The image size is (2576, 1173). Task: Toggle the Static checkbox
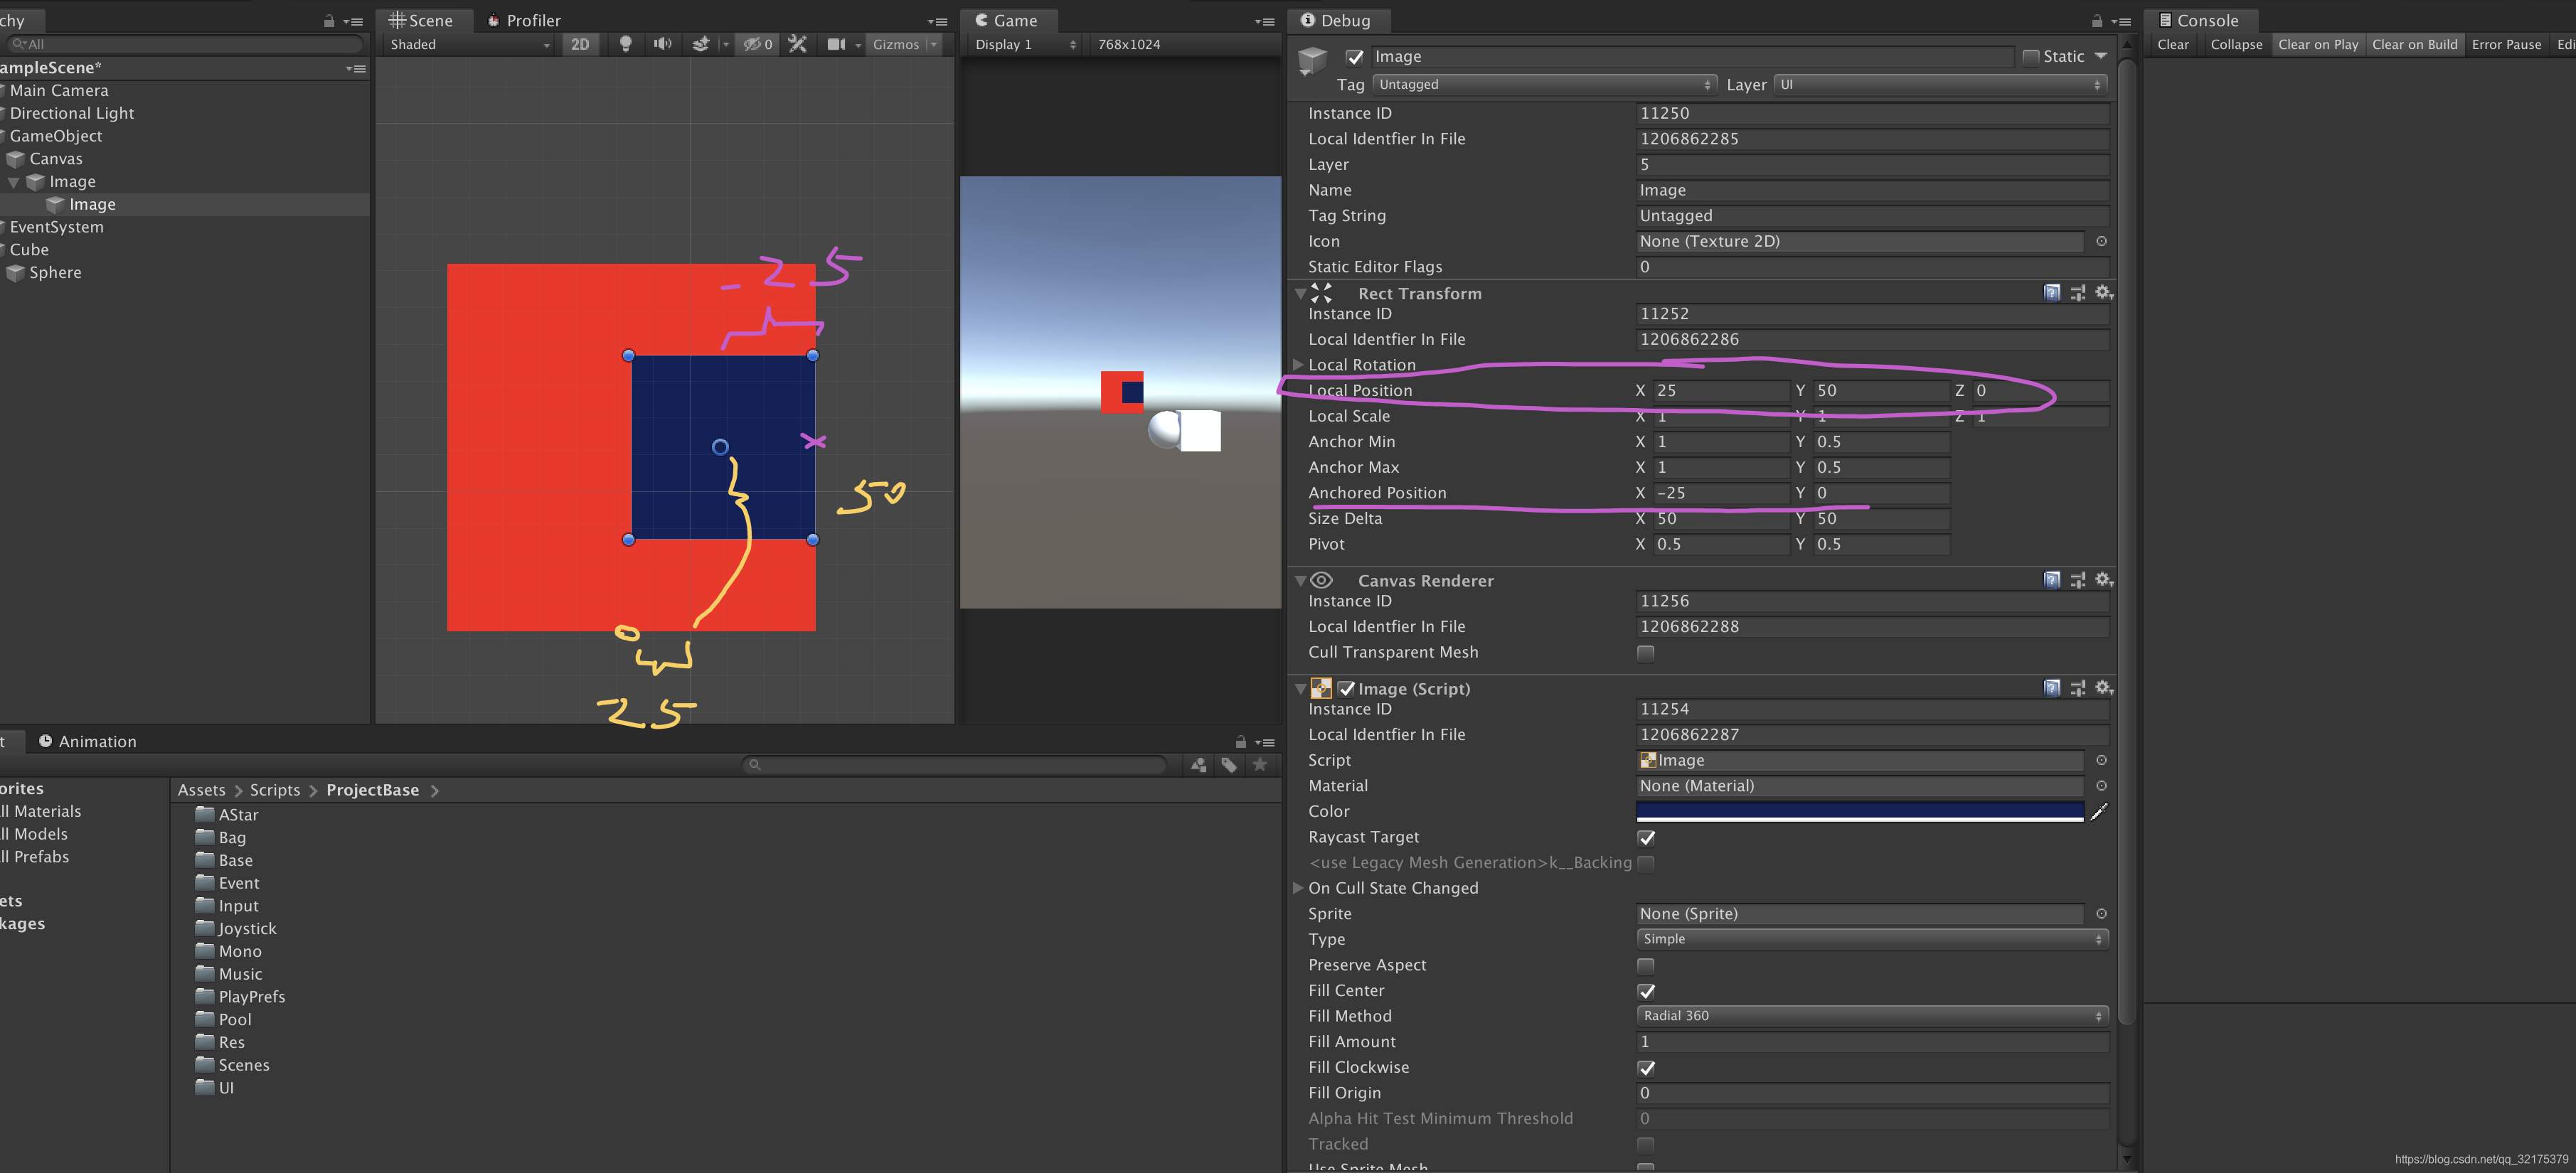point(2030,57)
